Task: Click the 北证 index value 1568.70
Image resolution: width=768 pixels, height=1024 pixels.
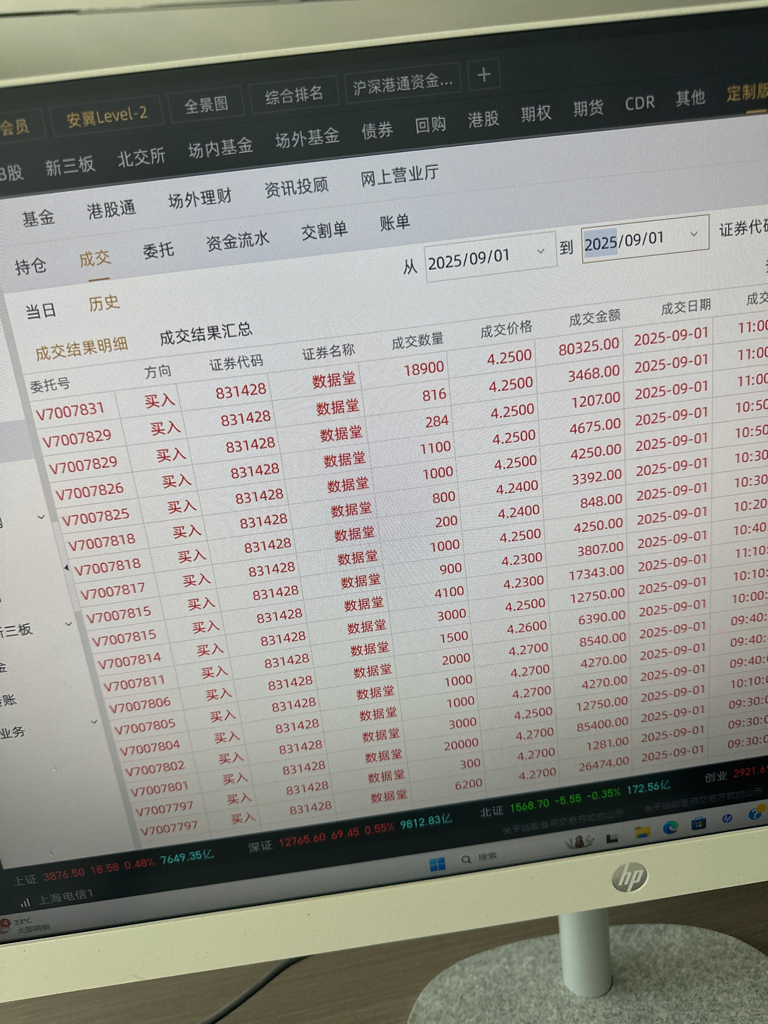Action: click(528, 805)
